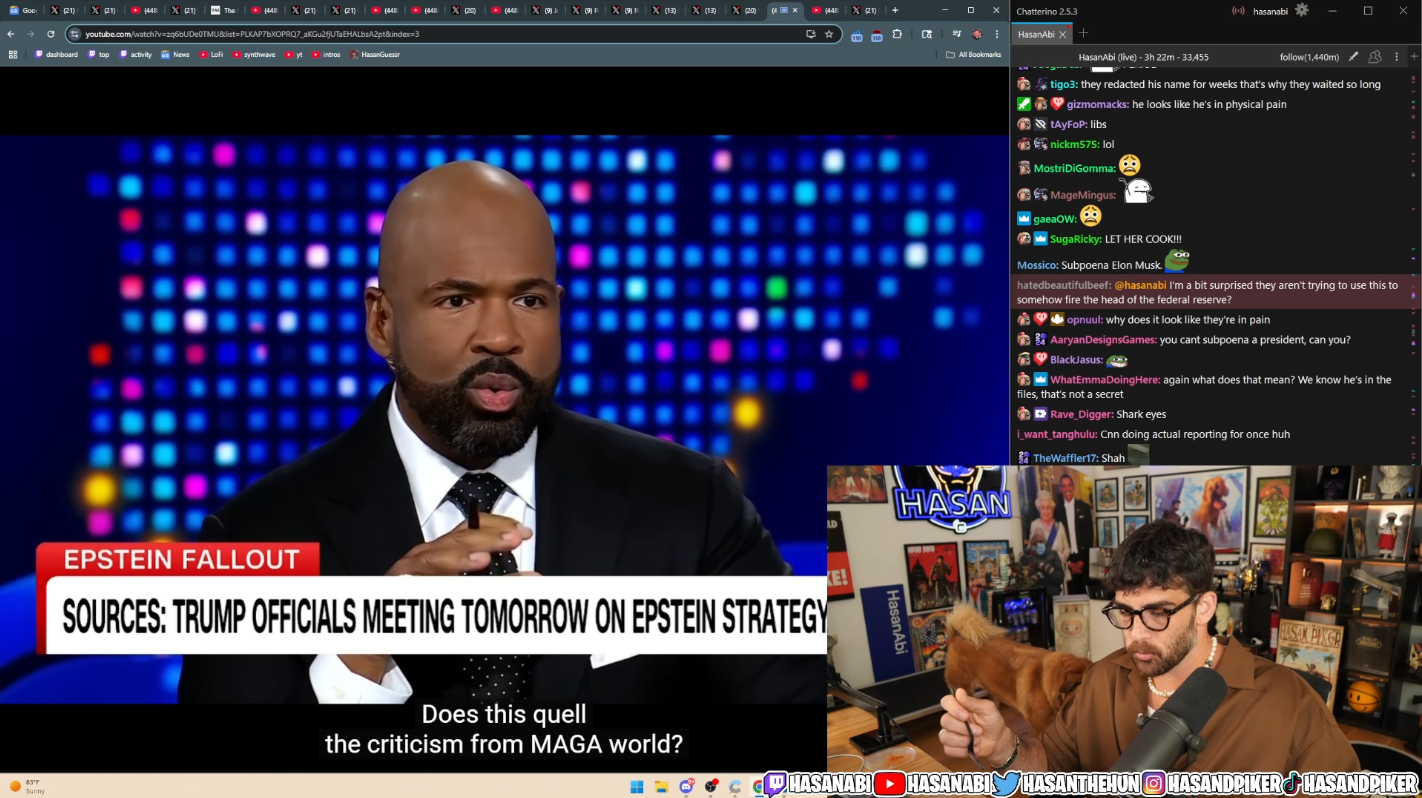Open the chatters viewer list icon
This screenshot has width=1422, height=798.
click(x=1375, y=57)
